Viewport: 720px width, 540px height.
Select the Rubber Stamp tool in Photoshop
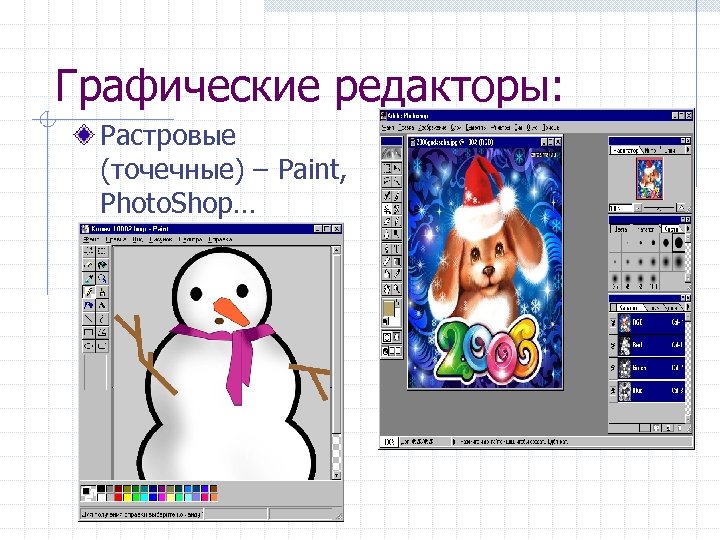[388, 209]
